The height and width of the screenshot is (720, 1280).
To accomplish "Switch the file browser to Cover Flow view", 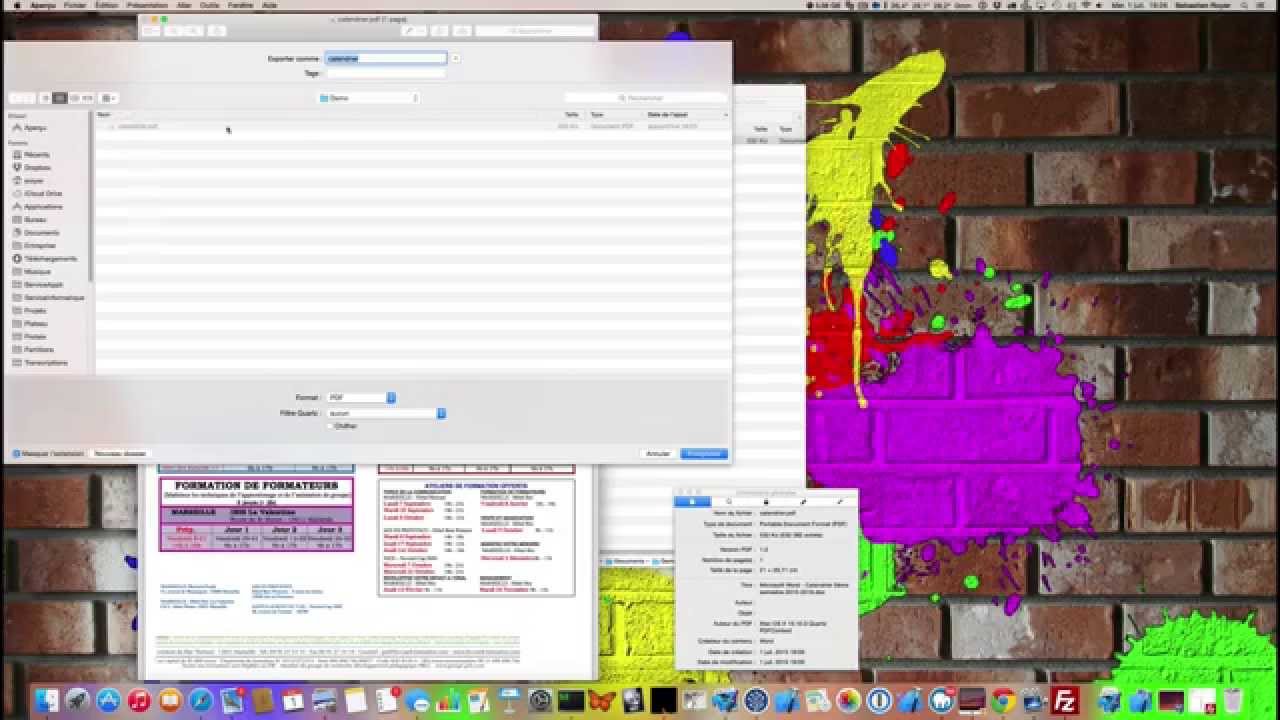I will (x=88, y=98).
